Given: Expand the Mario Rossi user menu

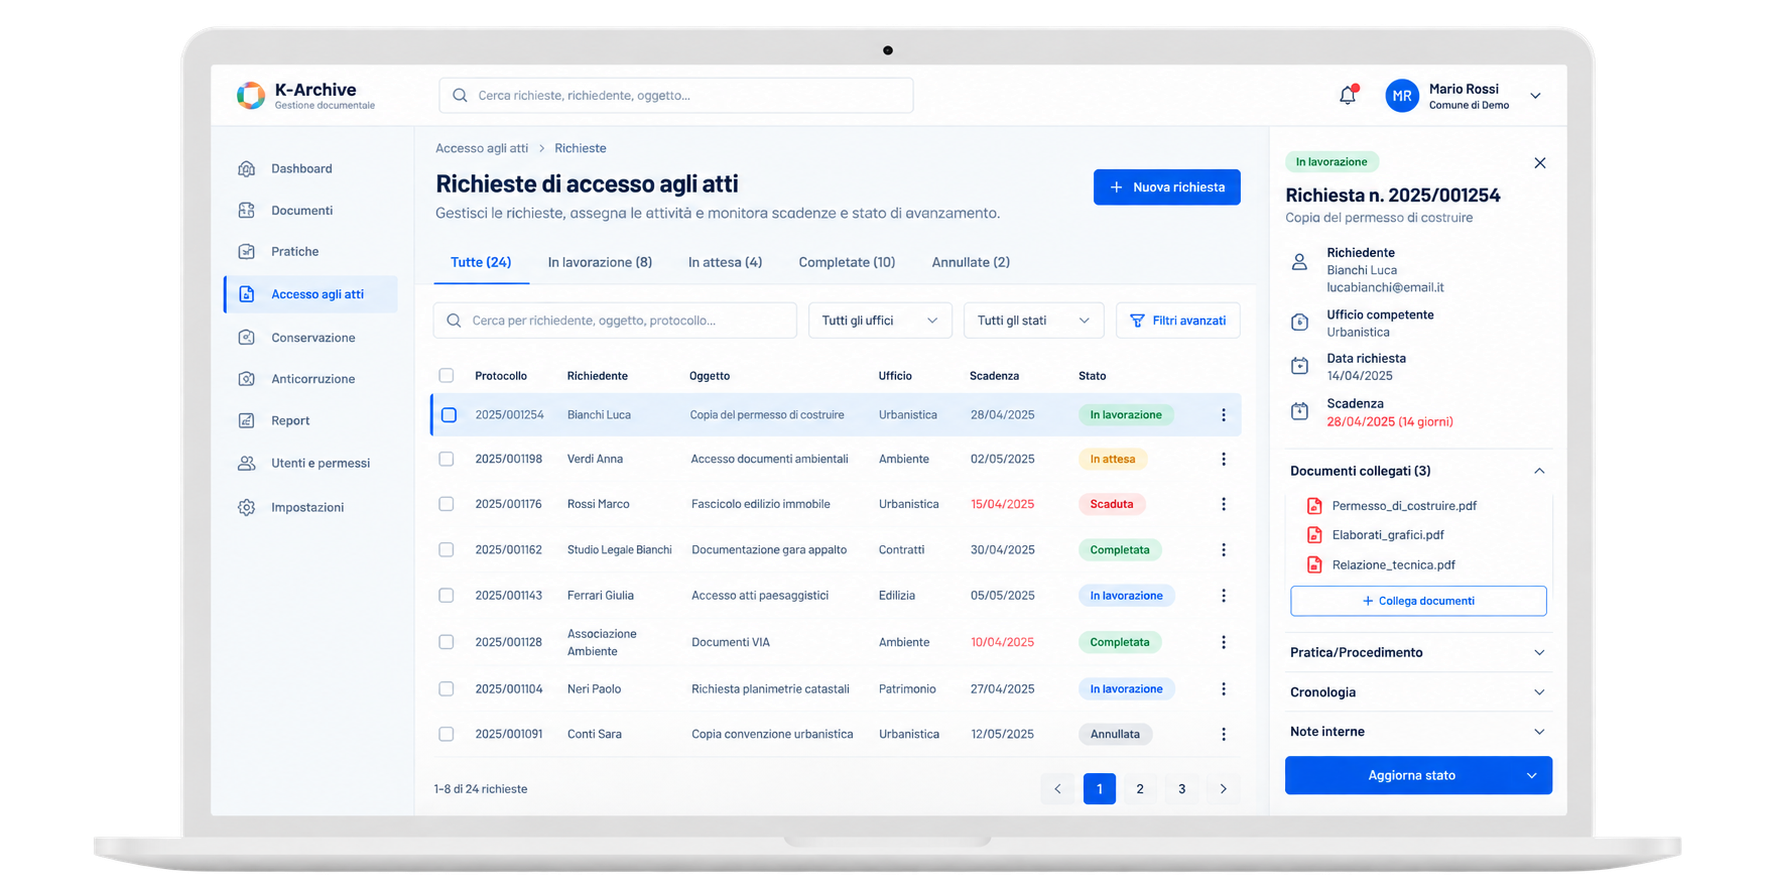Looking at the screenshot, I should coord(1535,96).
